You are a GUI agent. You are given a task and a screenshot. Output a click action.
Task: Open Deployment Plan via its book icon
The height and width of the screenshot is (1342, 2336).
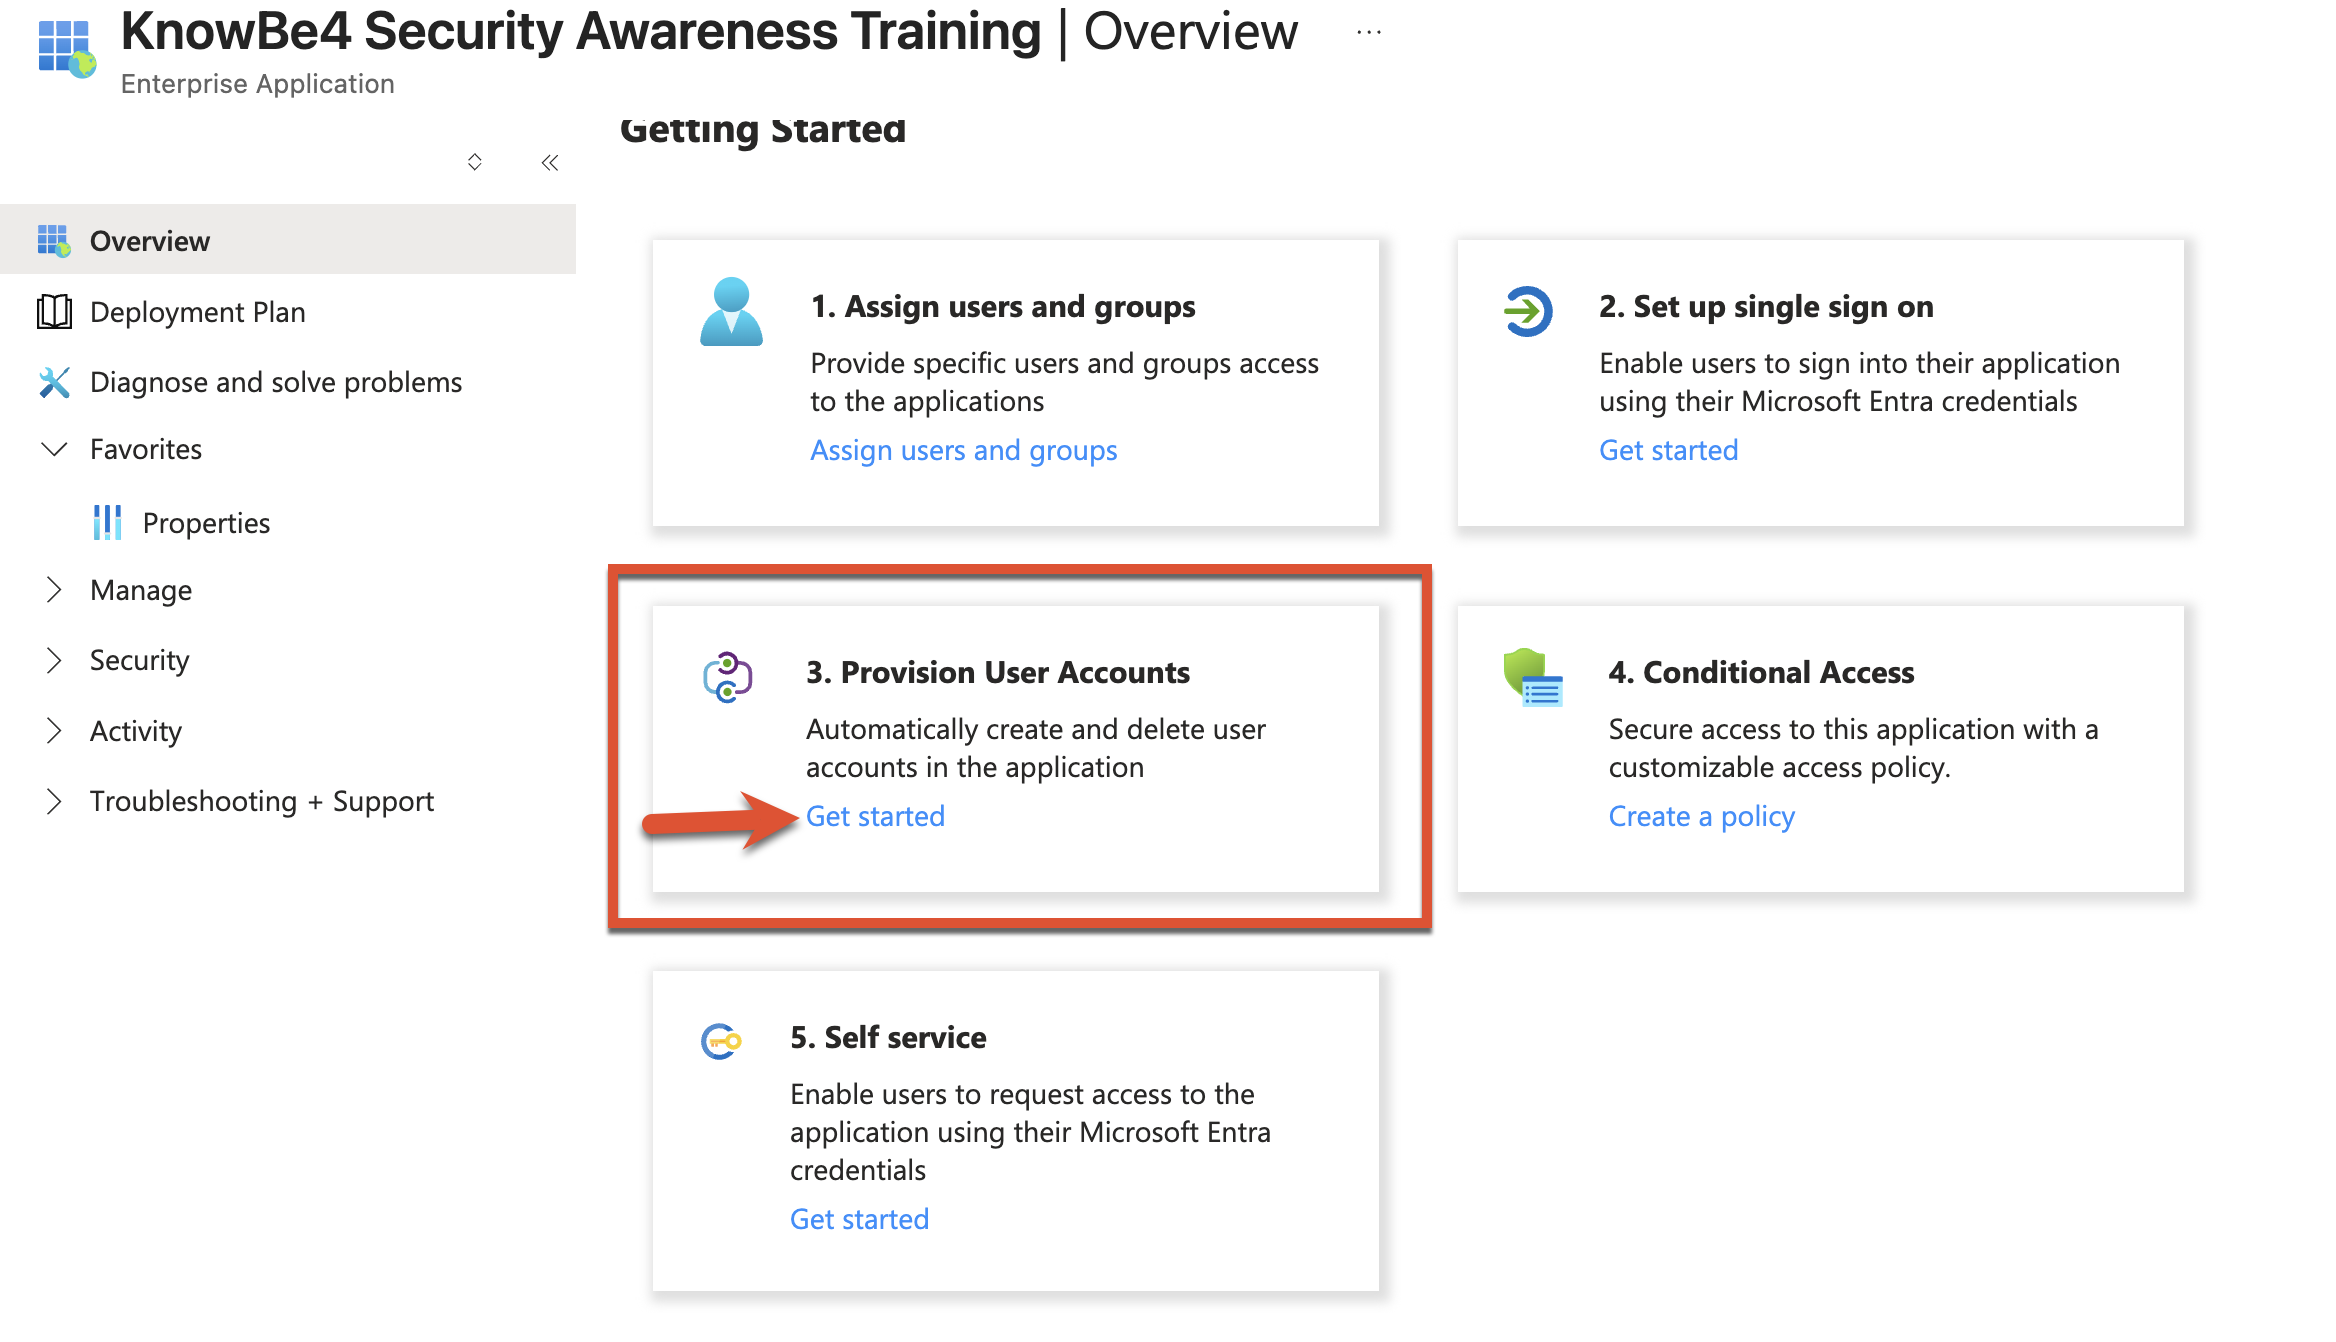click(x=54, y=311)
